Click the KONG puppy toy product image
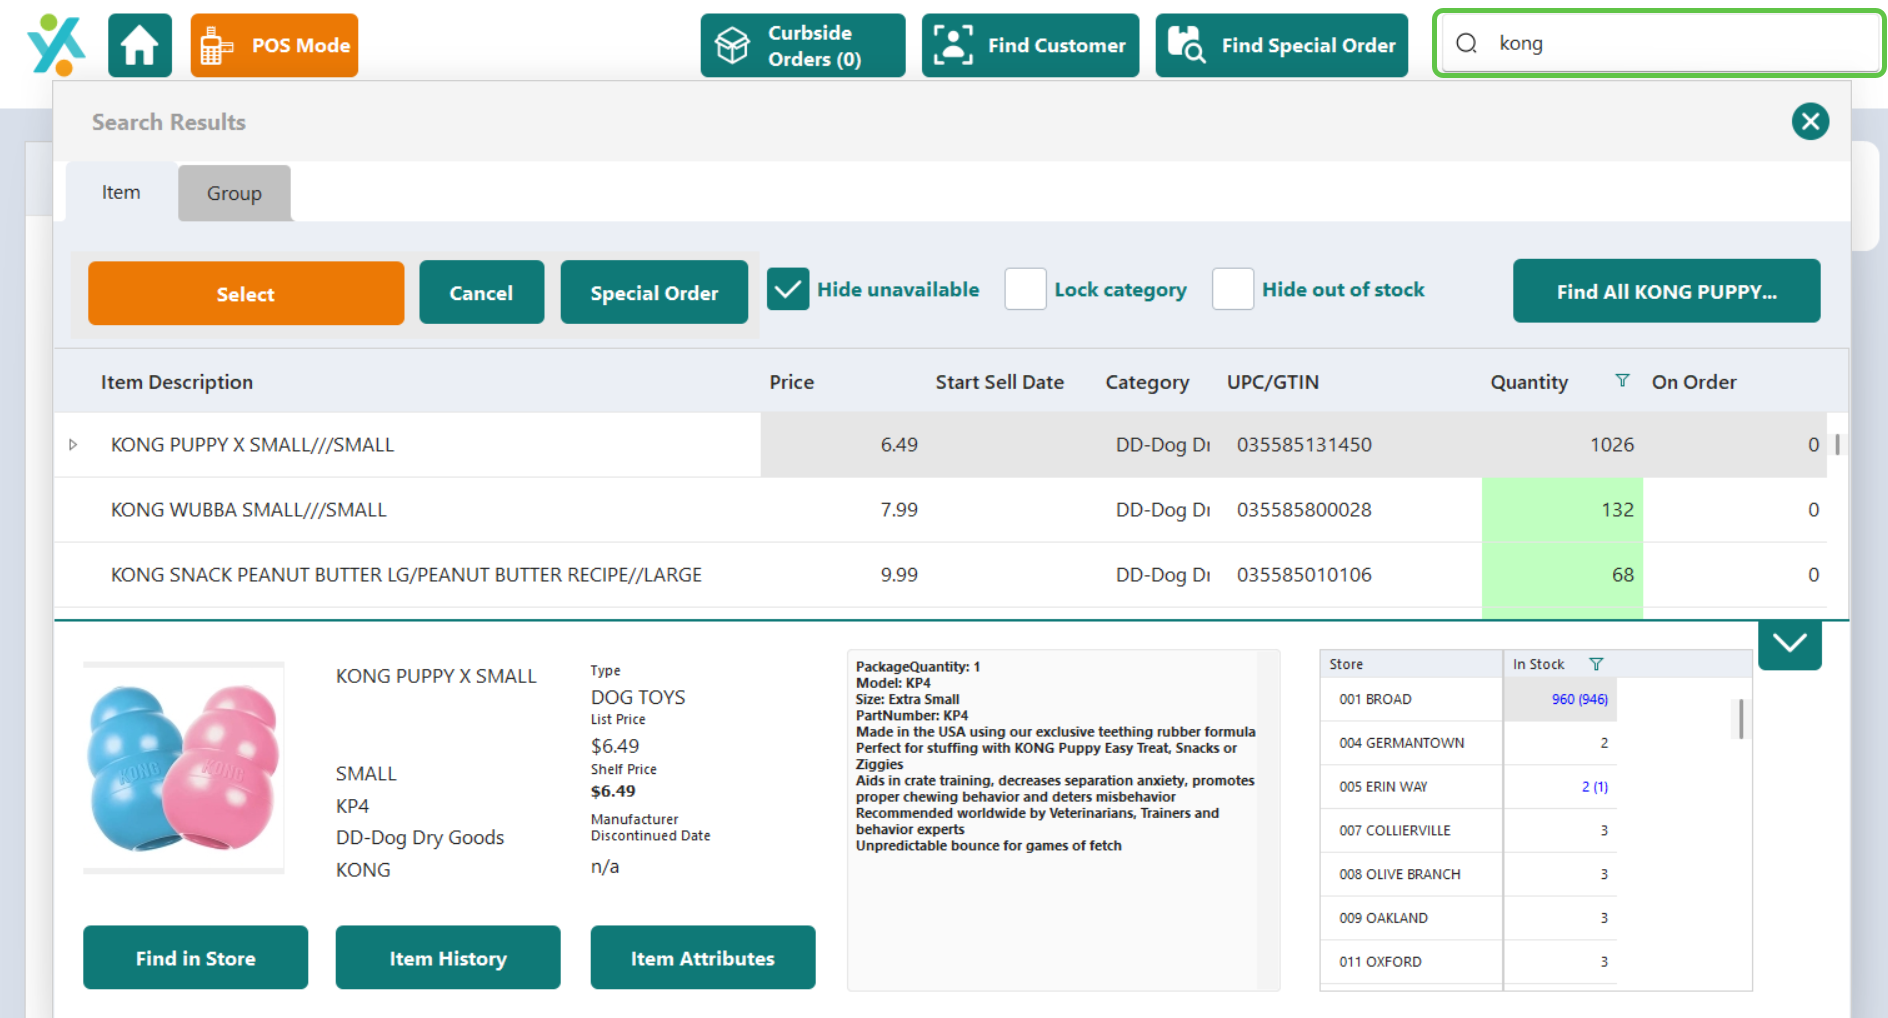The image size is (1888, 1018). (184, 768)
